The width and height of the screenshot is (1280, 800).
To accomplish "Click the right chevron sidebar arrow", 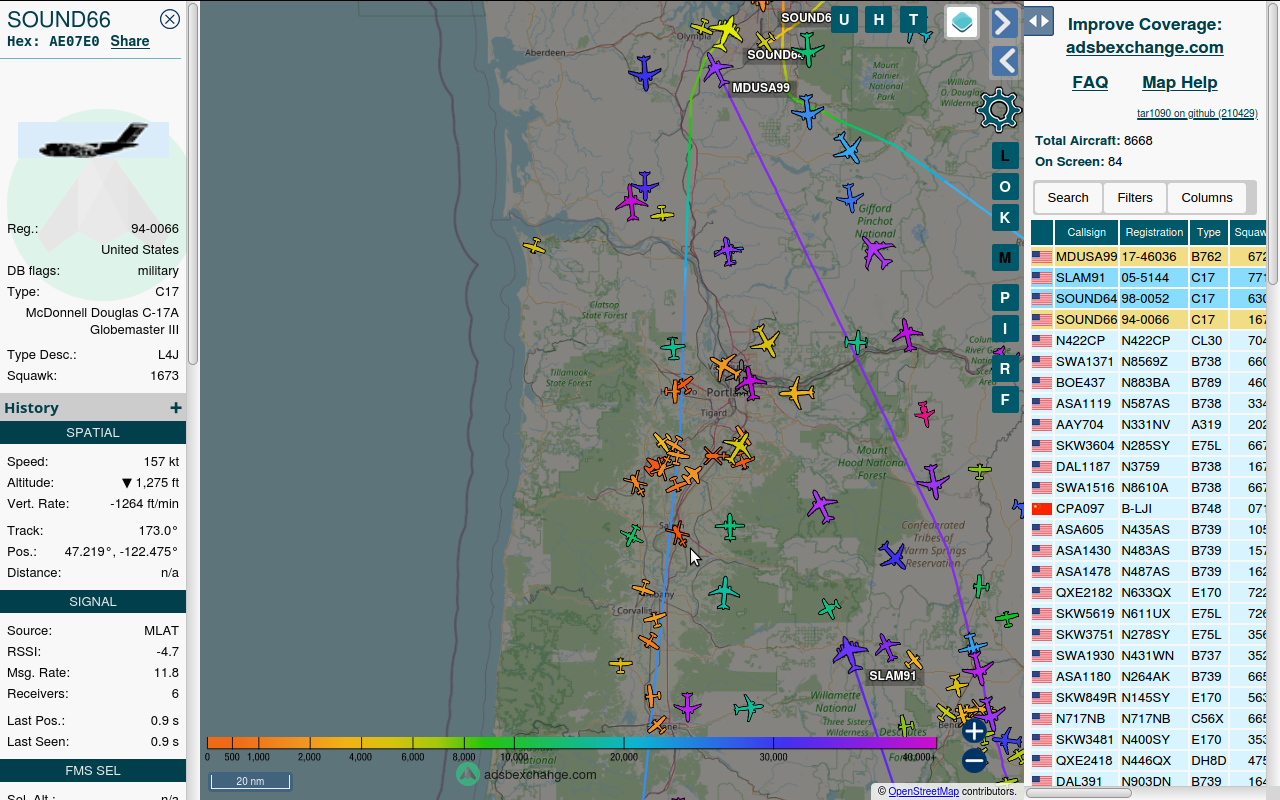I will (1005, 22).
